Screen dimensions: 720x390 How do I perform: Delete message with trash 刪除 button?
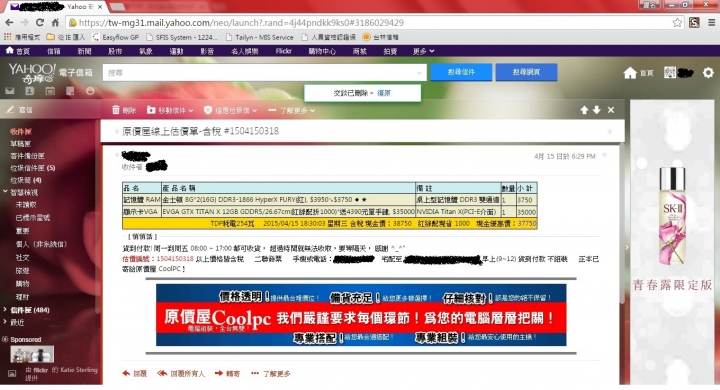[124, 110]
